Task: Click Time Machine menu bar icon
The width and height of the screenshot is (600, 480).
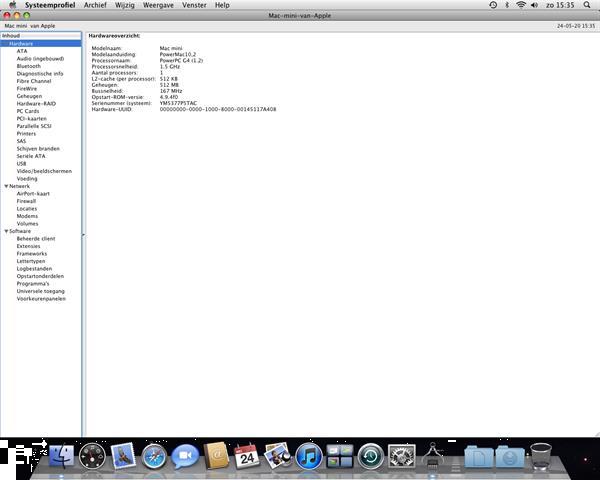Action: pyautogui.click(x=493, y=5)
